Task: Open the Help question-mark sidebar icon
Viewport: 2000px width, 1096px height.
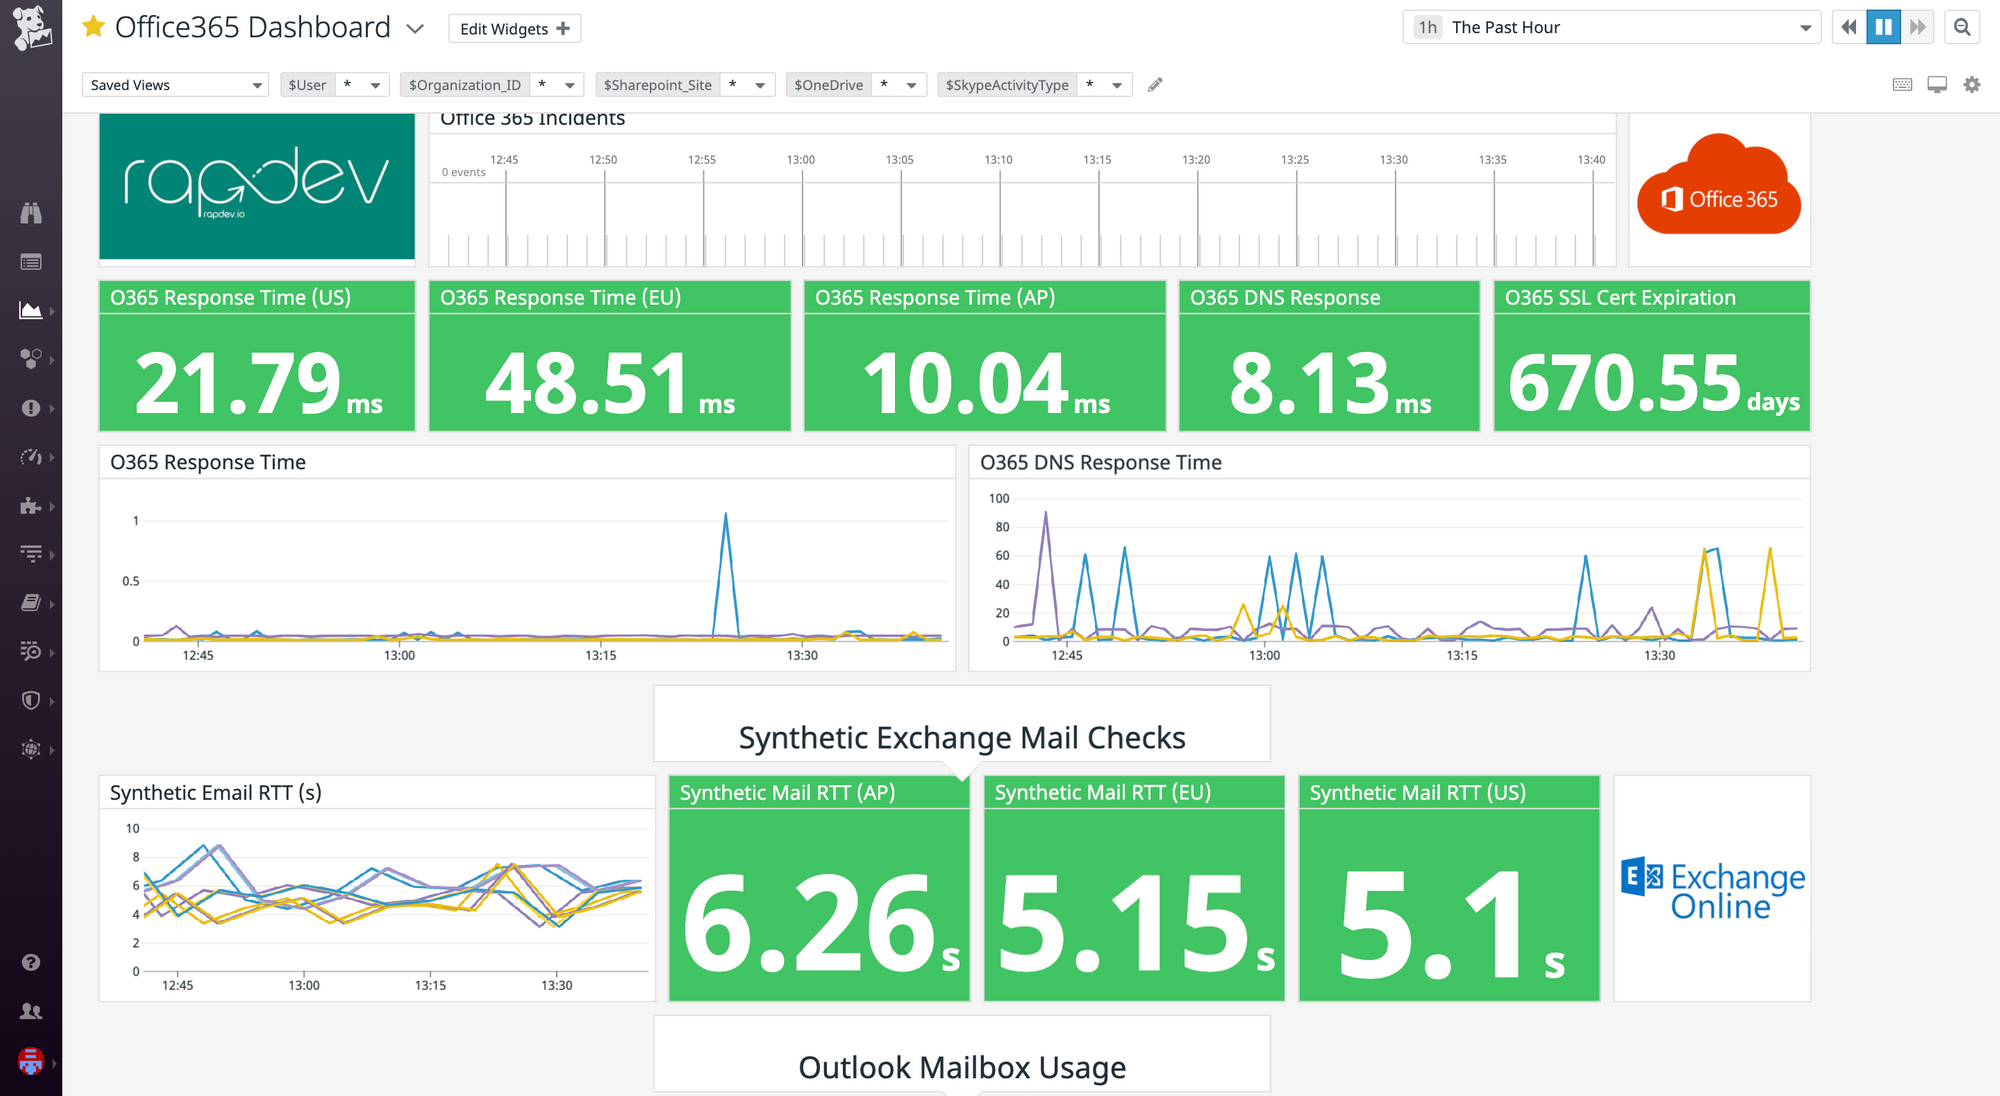Action: (31, 962)
